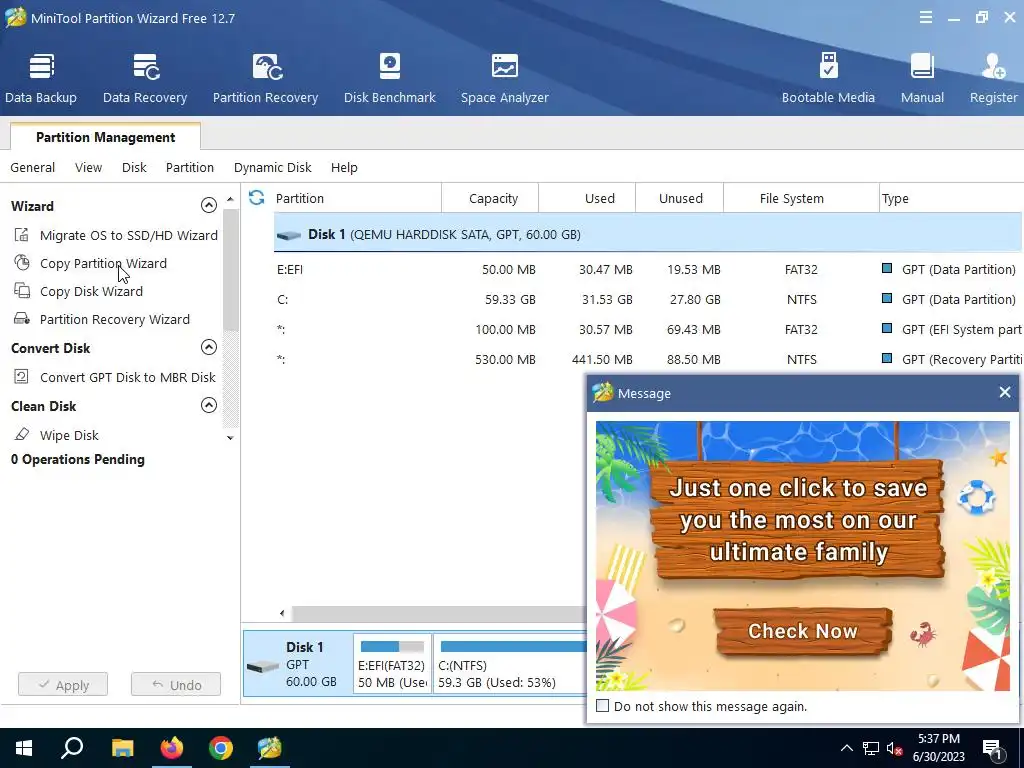Open File Explorer from the taskbar

[122, 748]
